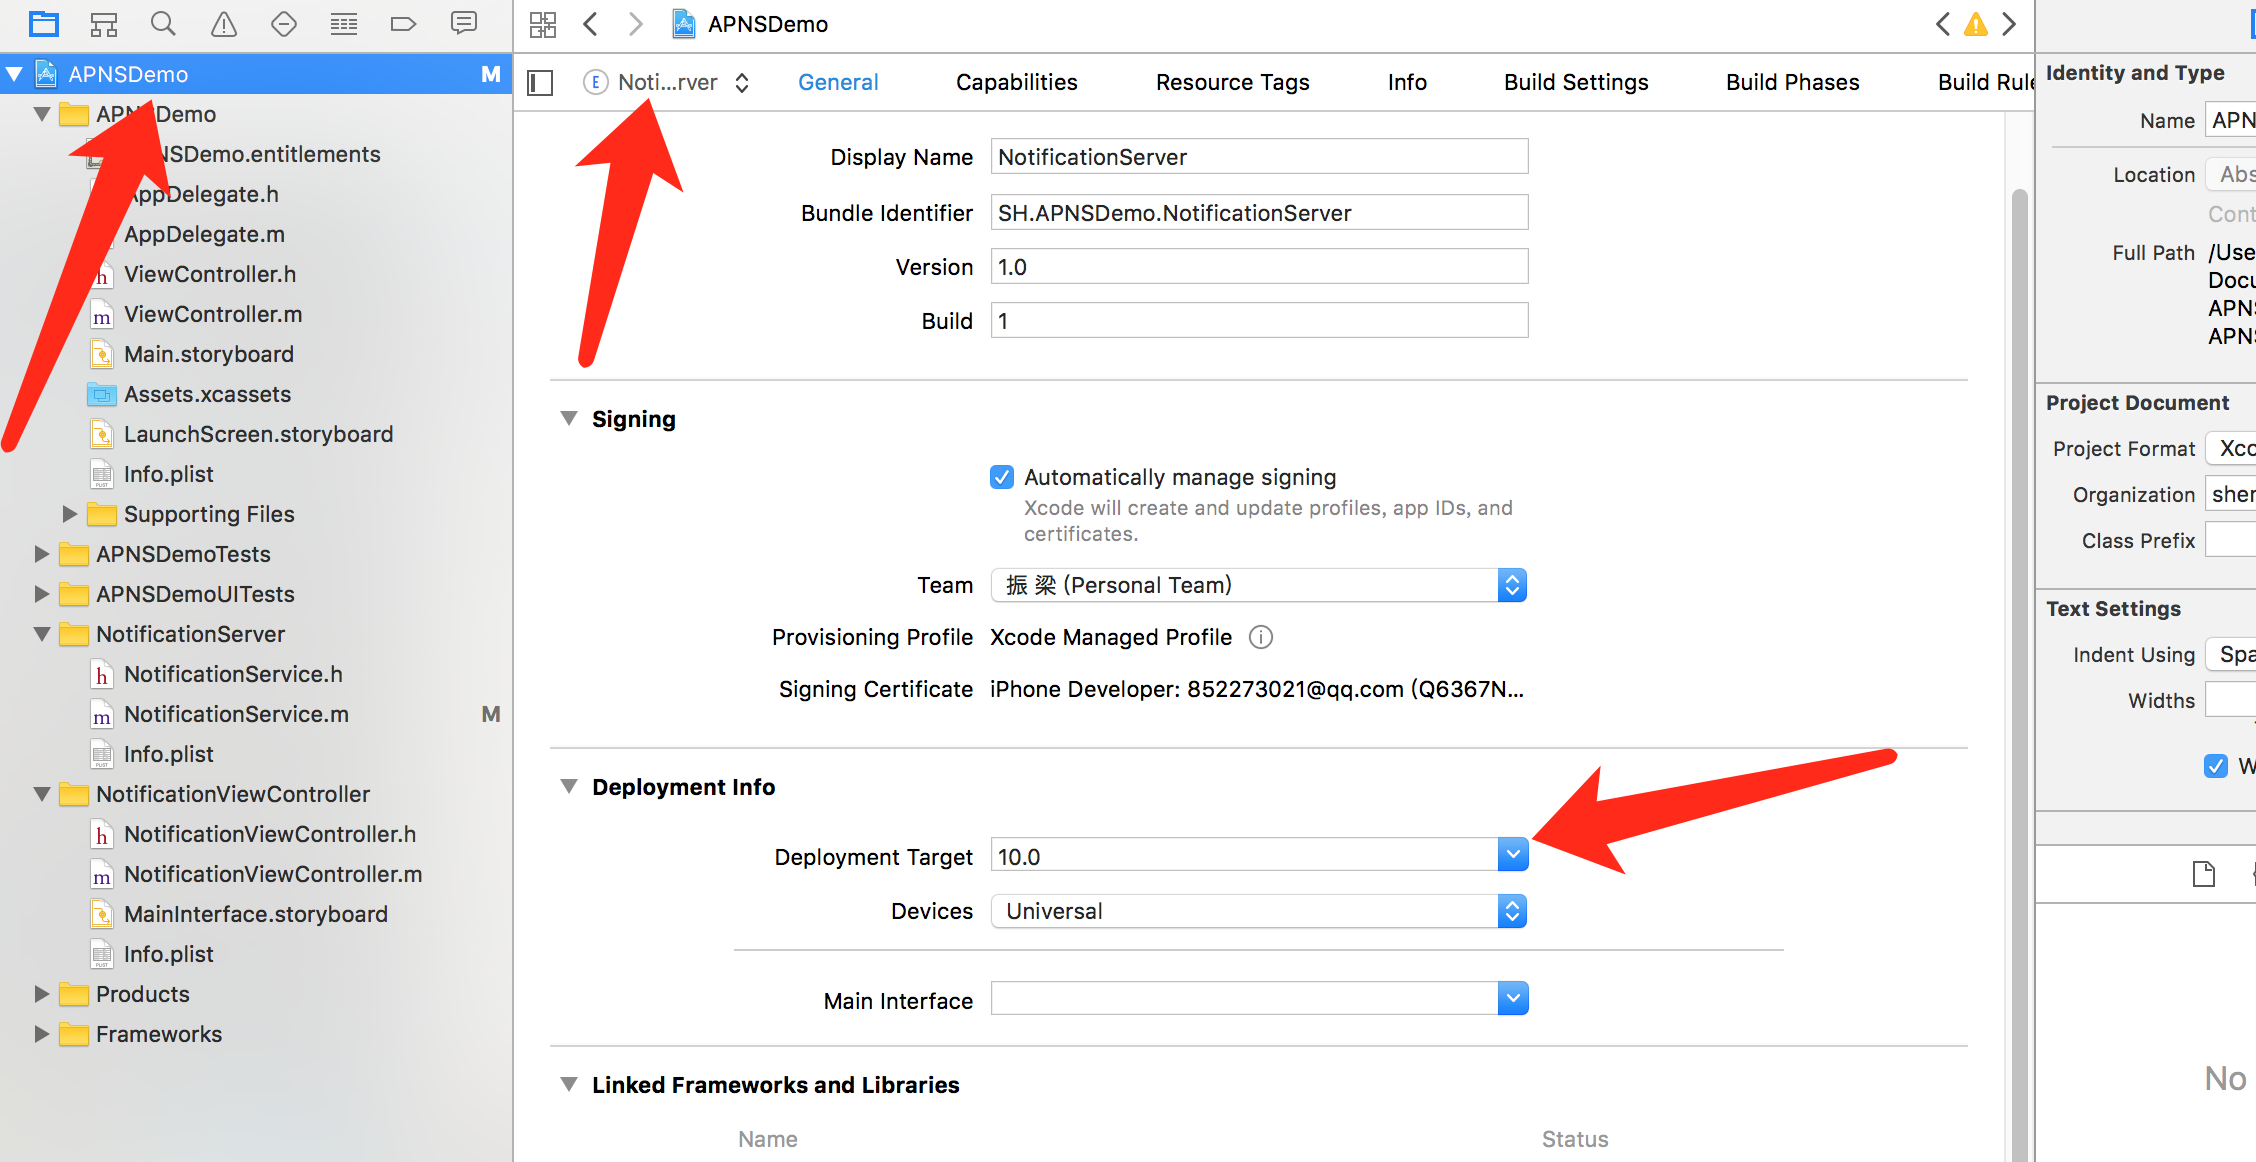2256x1162 pixels.
Task: Open Deployment Target dropdown arrow
Action: coord(1513,855)
